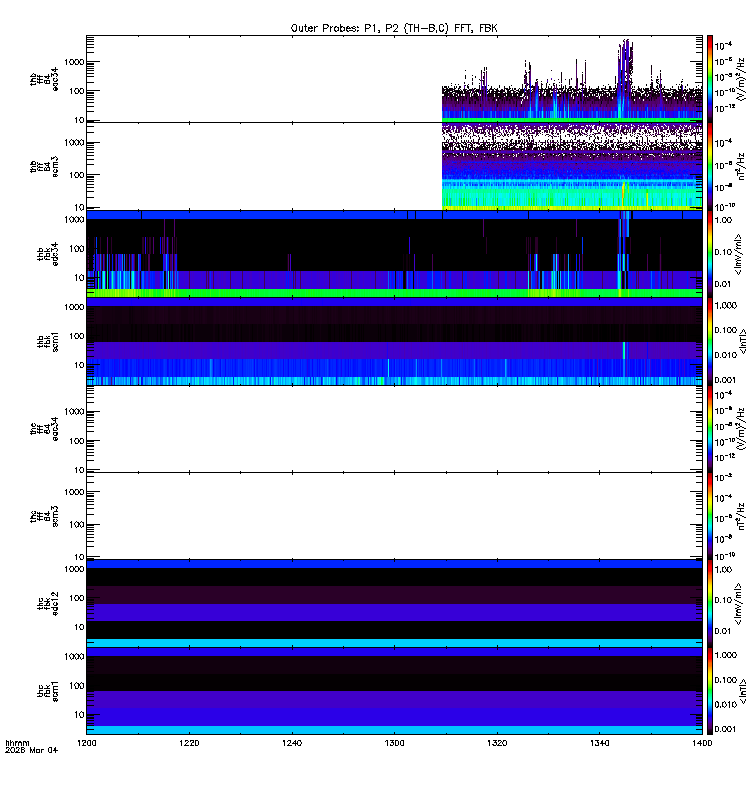Click the yellow spike near 1345 in thb scm3 spectrogram

[x=623, y=194]
